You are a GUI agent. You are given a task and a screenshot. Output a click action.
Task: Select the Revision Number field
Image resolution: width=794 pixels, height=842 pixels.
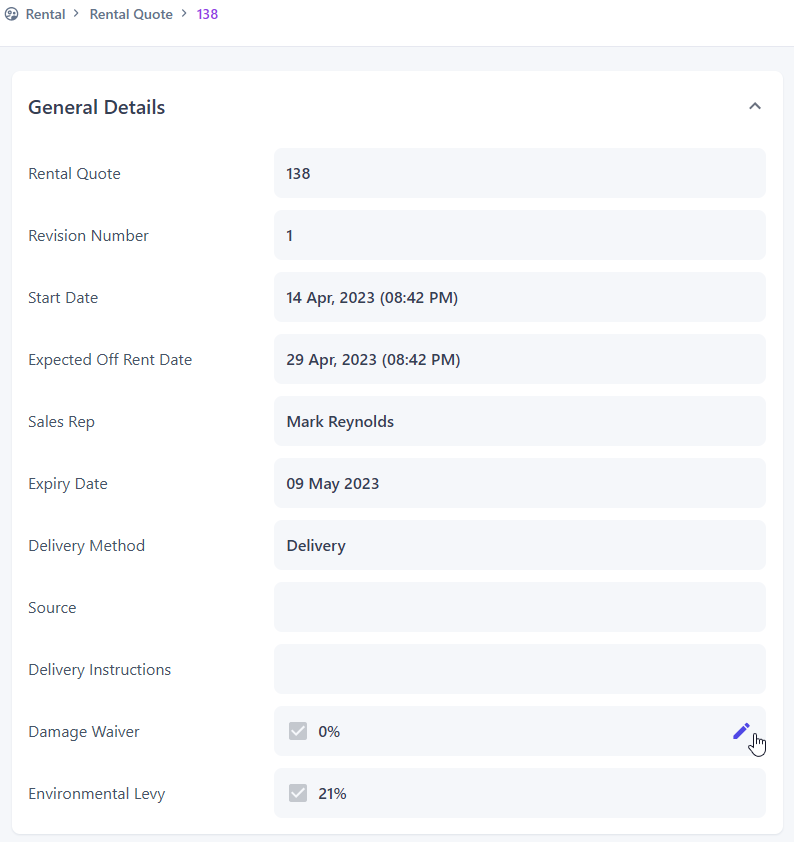click(519, 235)
